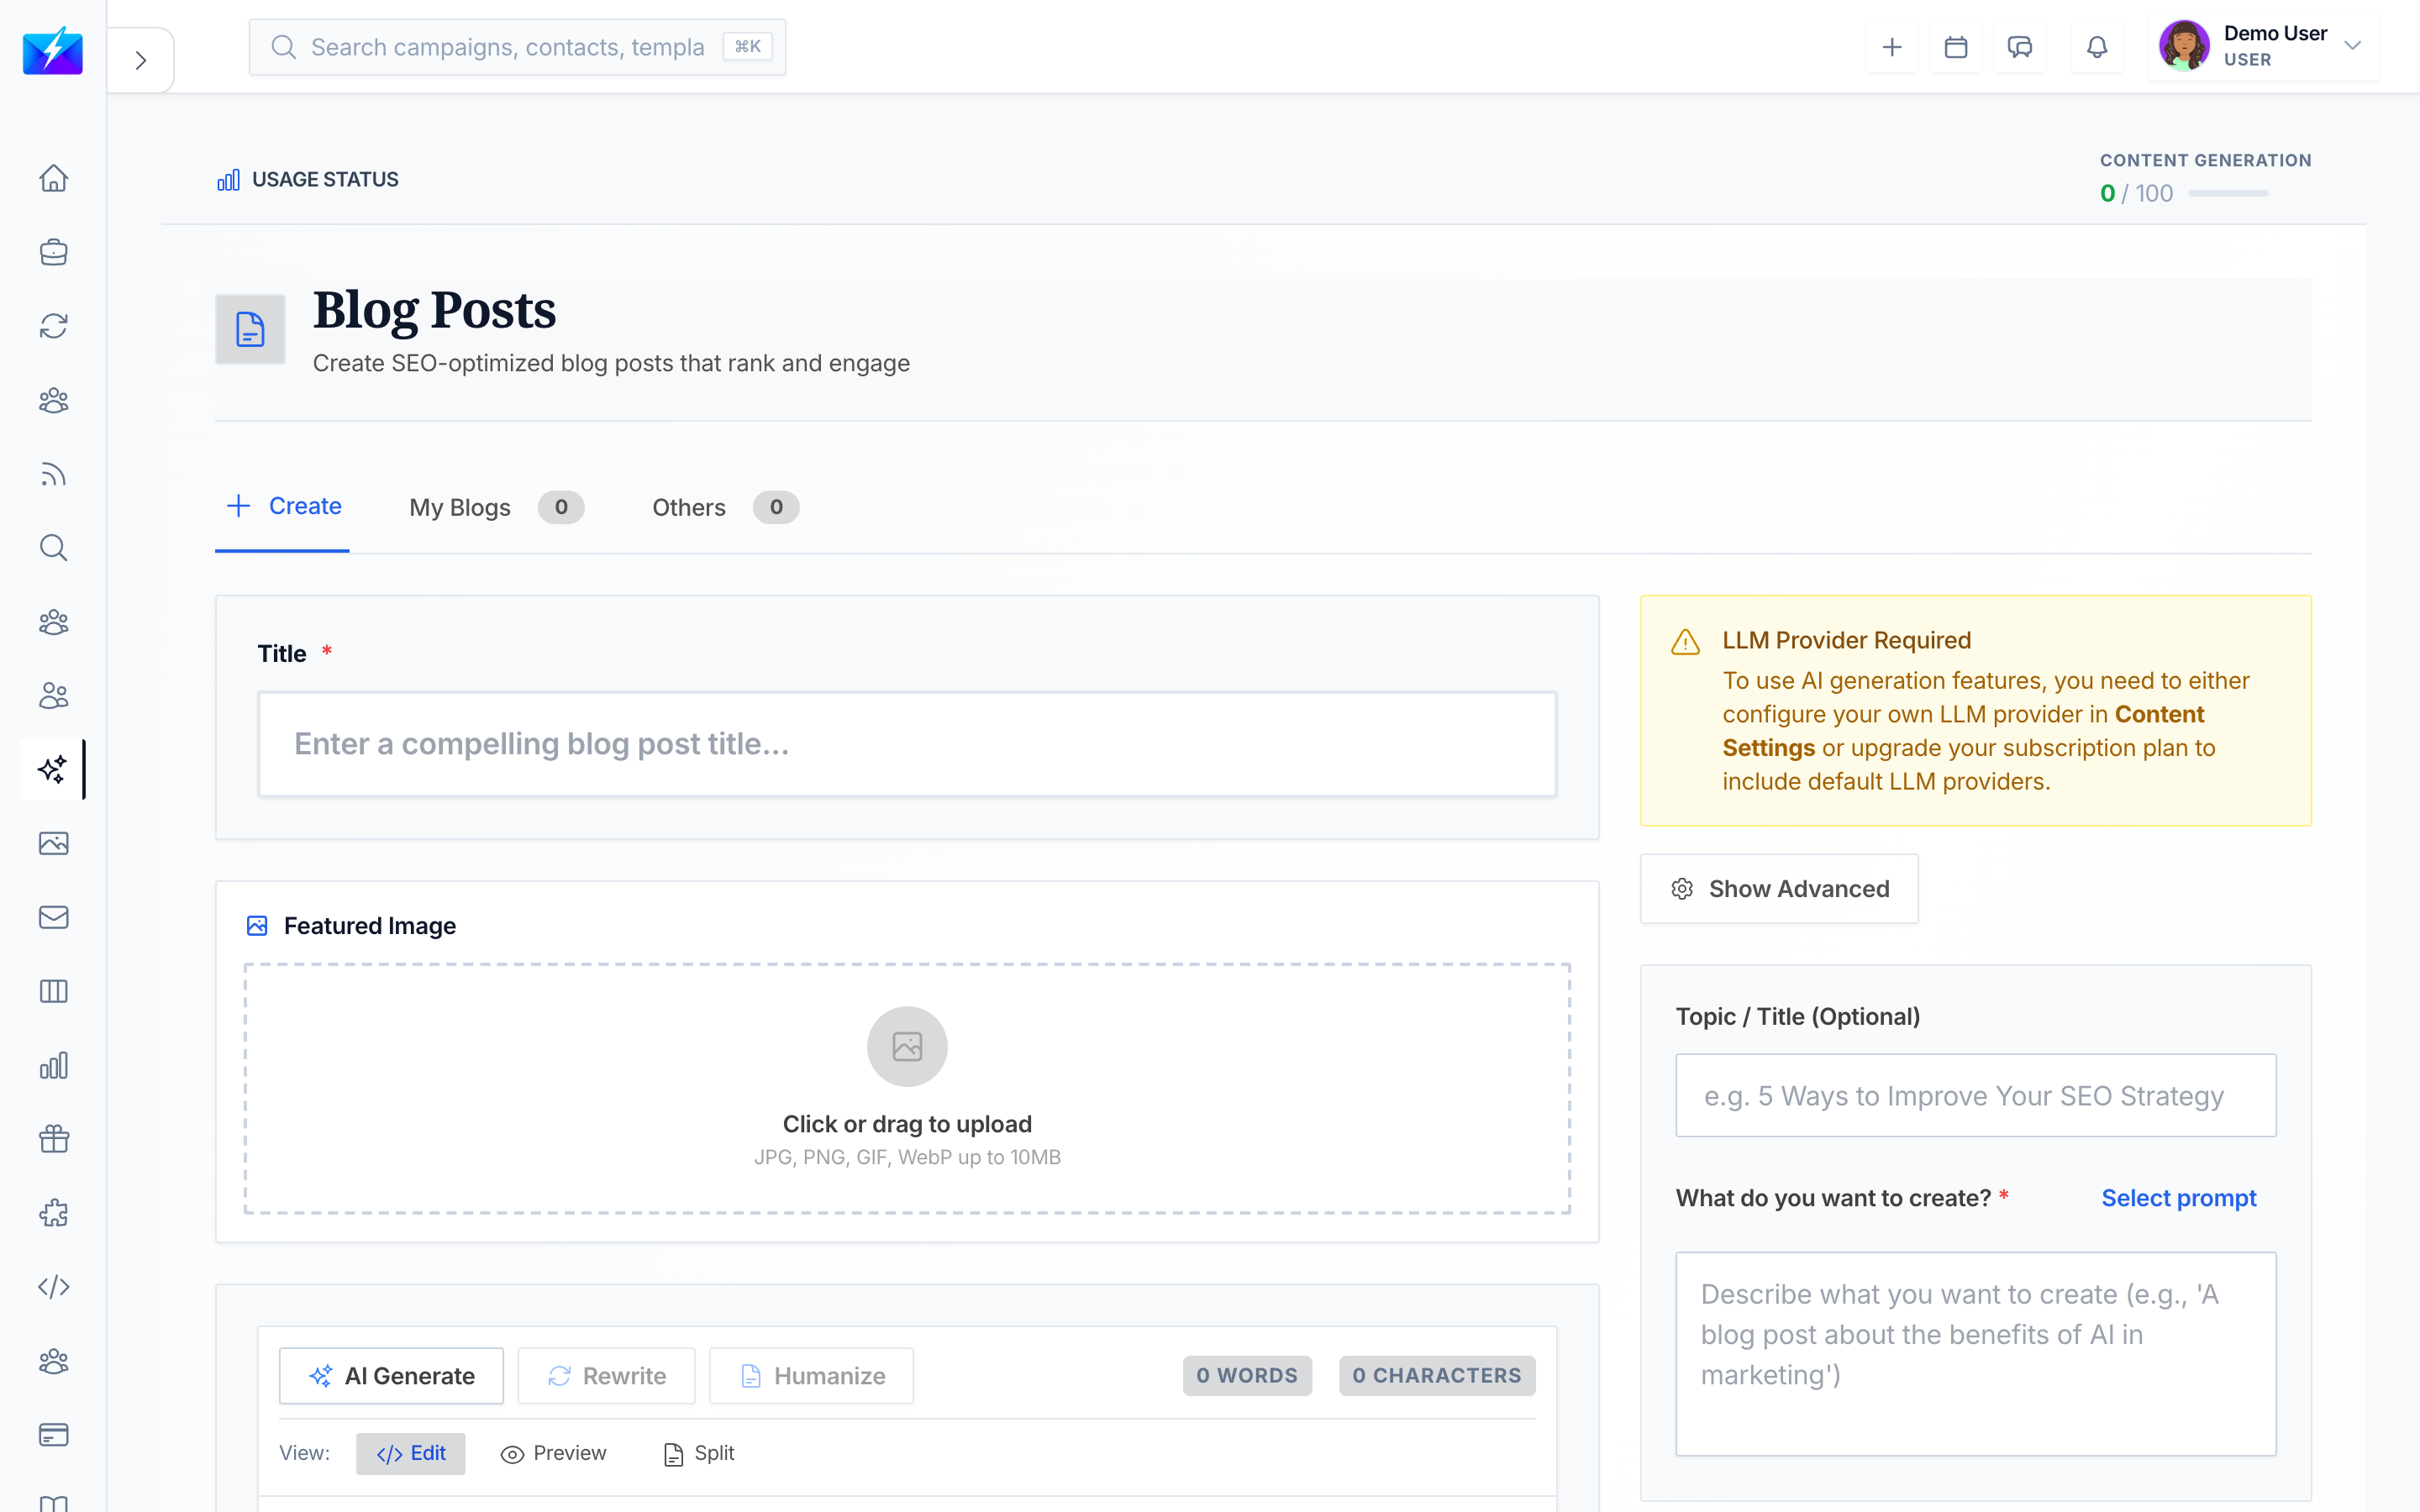
Task: Expand the sidebar with the chevron arrow
Action: pyautogui.click(x=141, y=60)
